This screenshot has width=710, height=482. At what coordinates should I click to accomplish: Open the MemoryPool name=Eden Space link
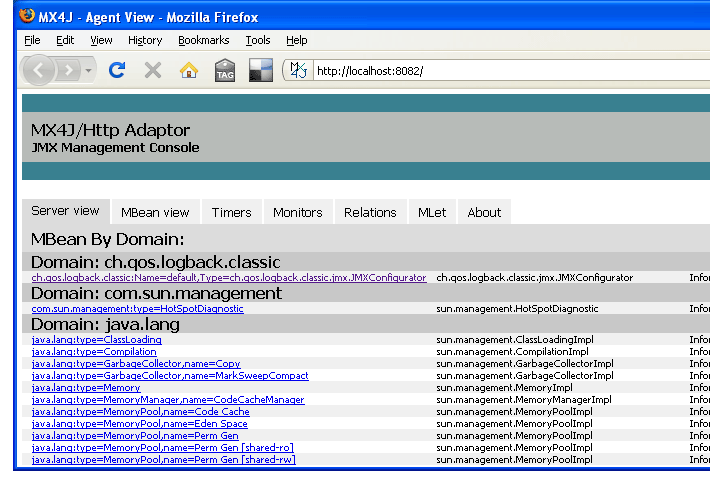click(139, 424)
